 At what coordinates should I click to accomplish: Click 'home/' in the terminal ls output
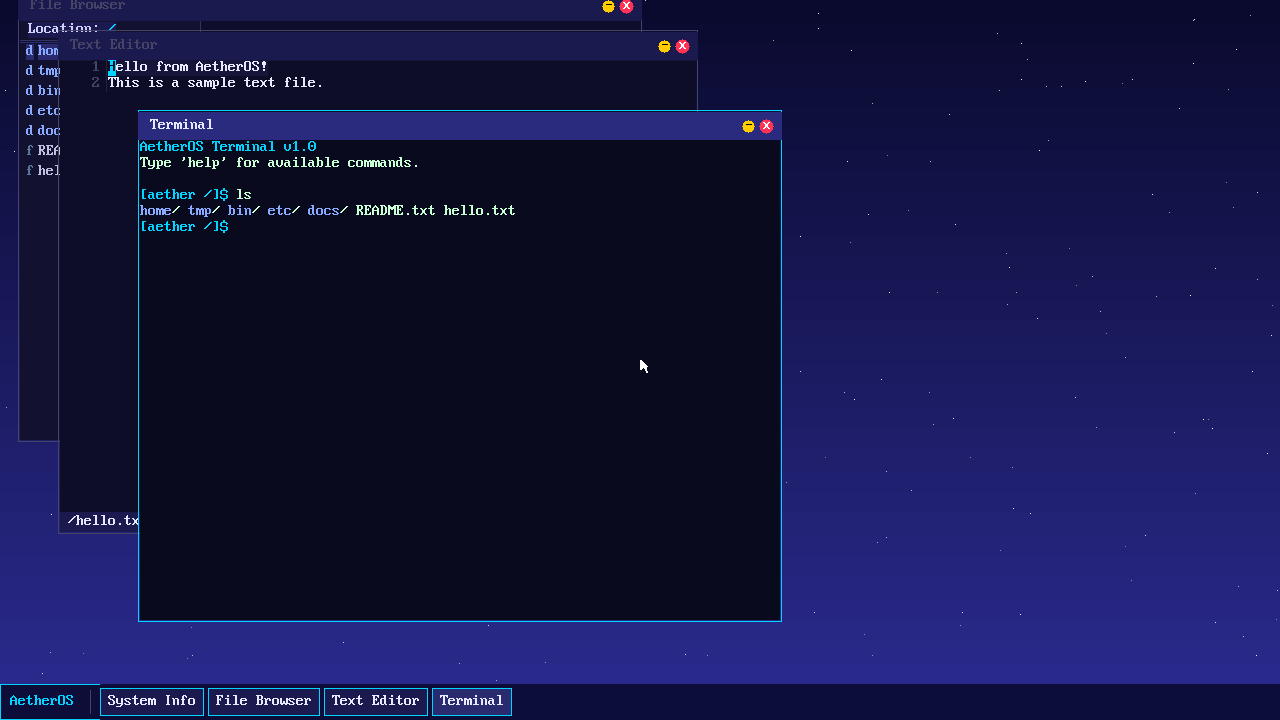tap(160, 211)
